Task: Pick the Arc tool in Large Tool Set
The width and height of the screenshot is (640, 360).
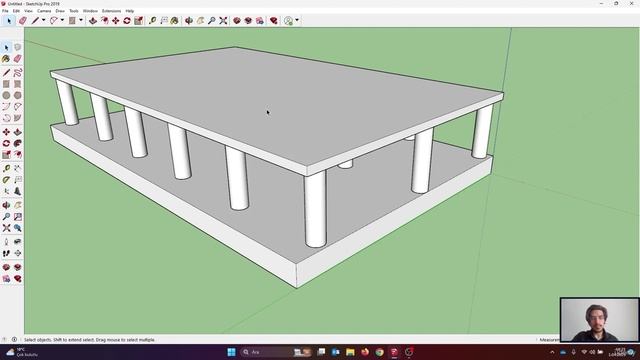Action: pyautogui.click(x=6, y=107)
